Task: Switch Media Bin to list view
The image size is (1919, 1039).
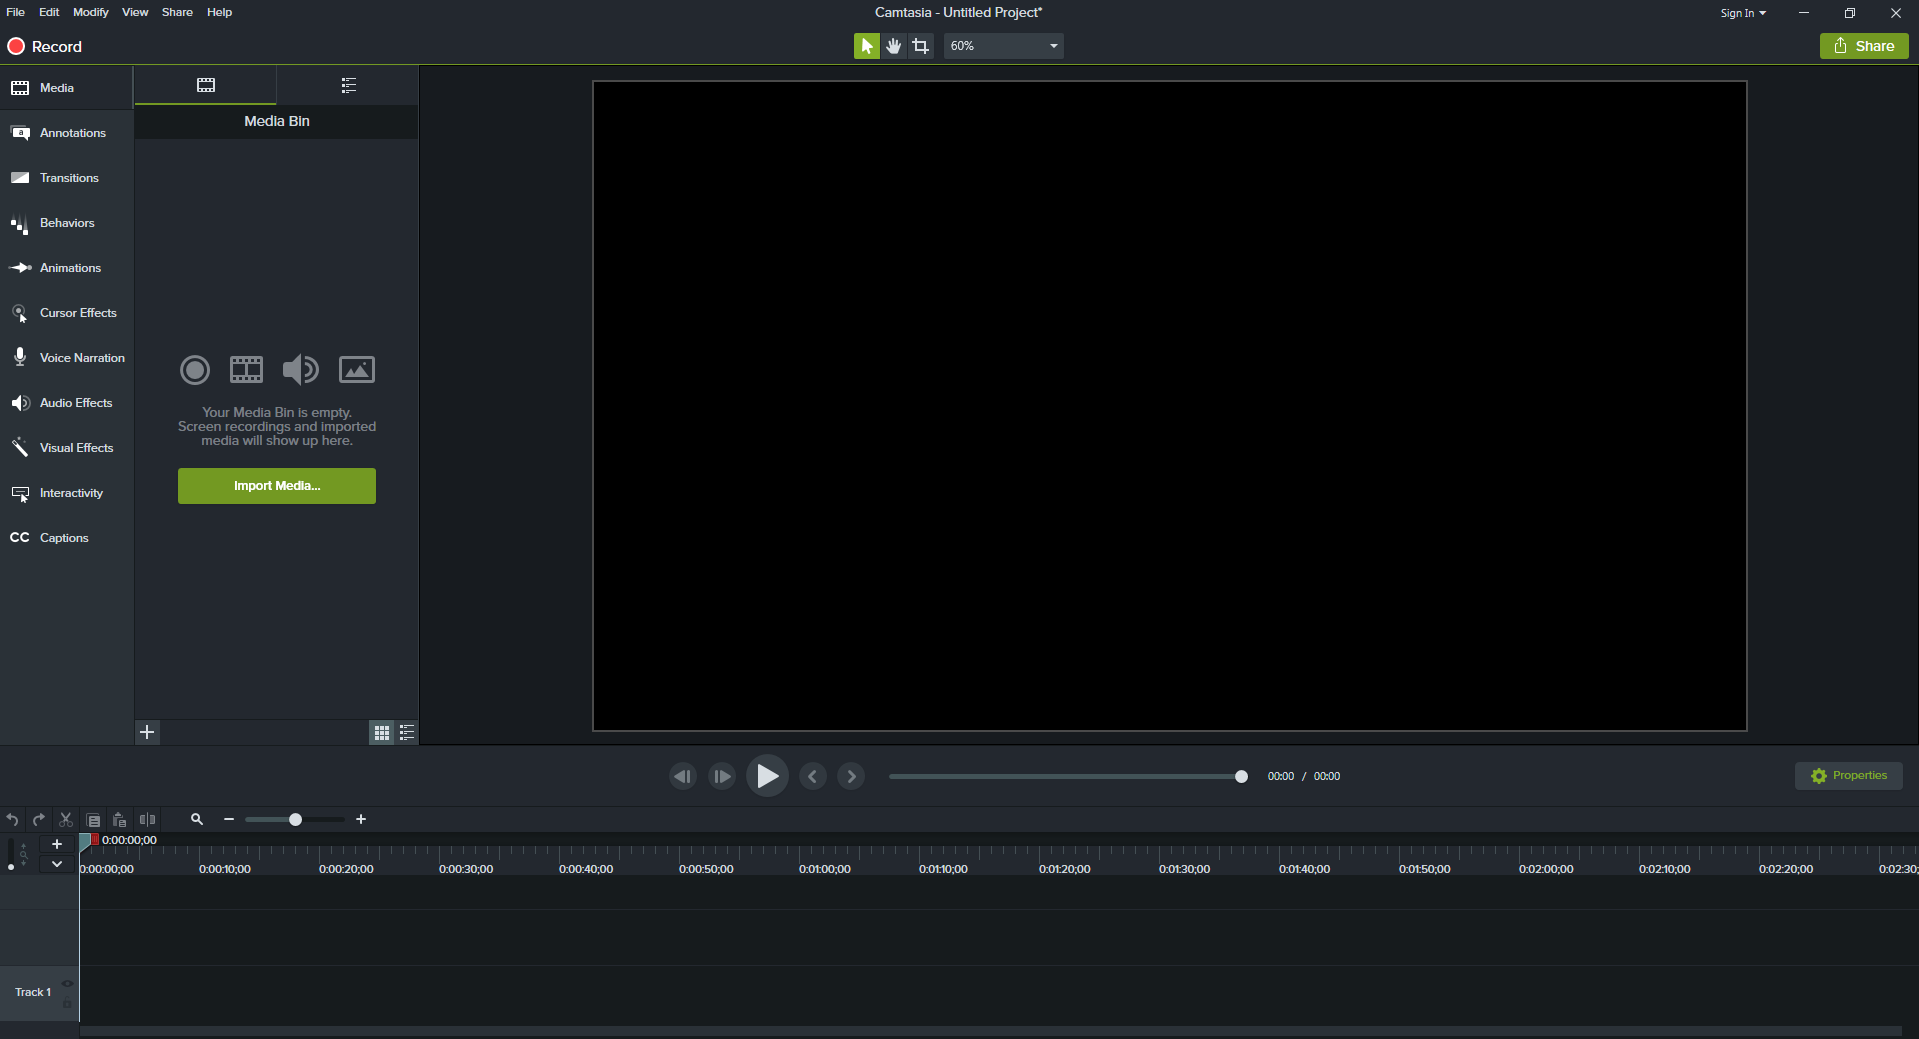Action: [x=407, y=733]
